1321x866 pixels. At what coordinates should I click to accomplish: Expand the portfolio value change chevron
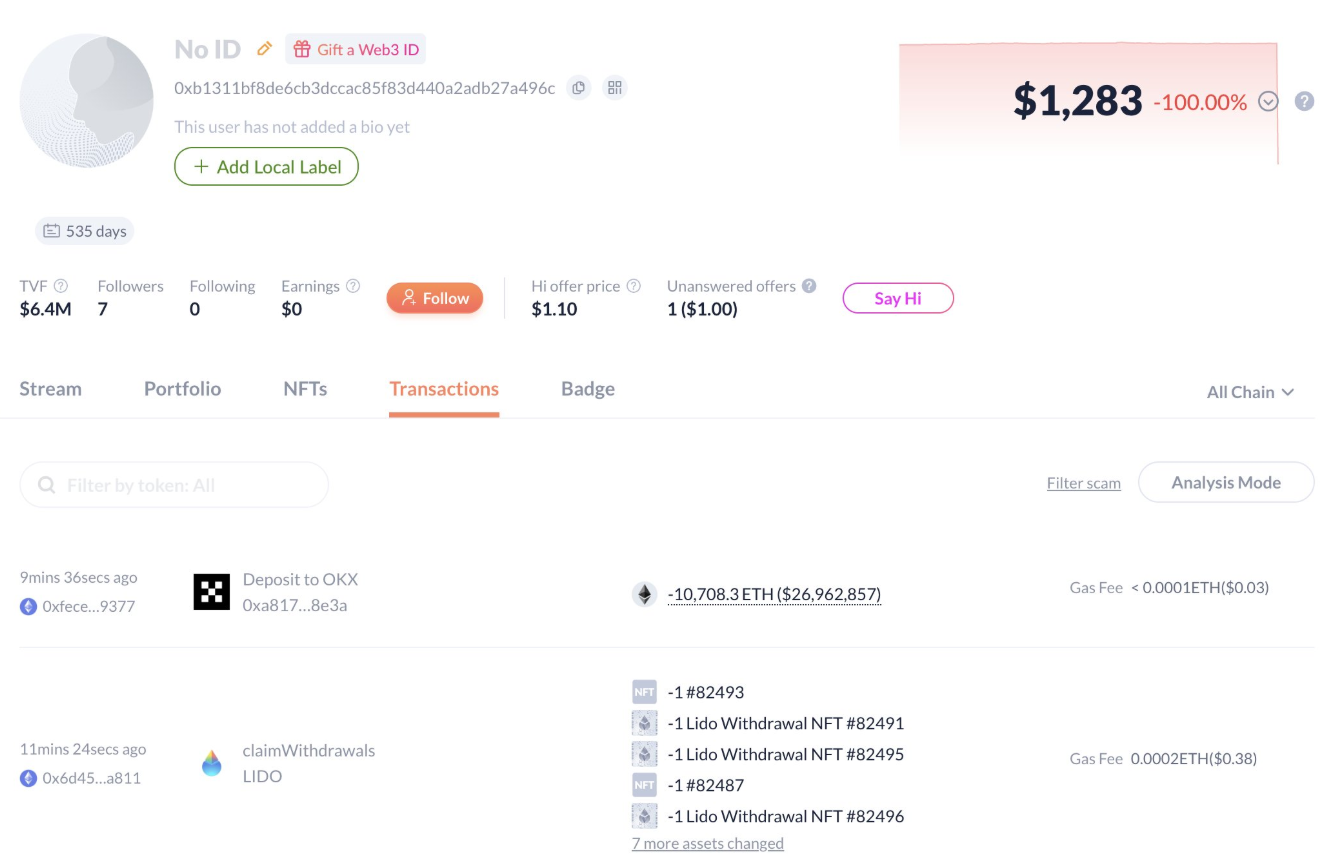[x=1268, y=101]
